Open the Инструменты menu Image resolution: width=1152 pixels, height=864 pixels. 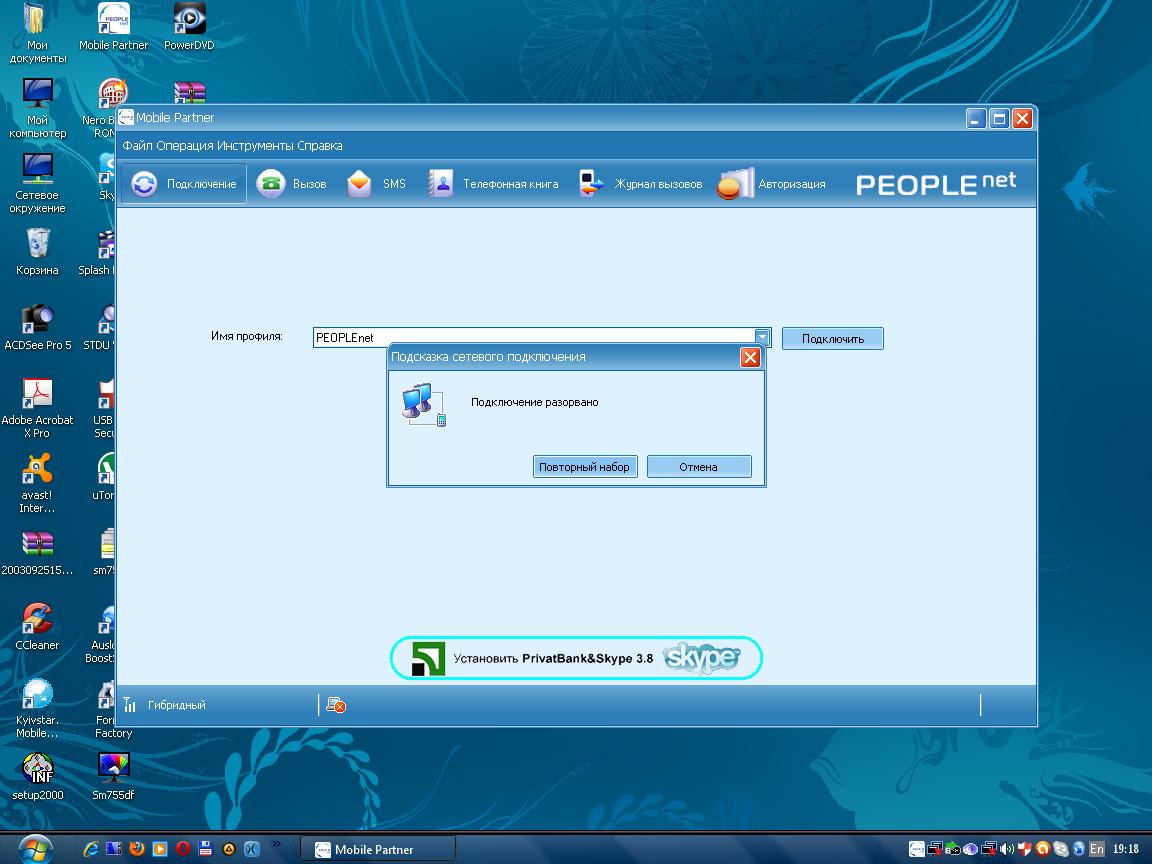(x=255, y=145)
